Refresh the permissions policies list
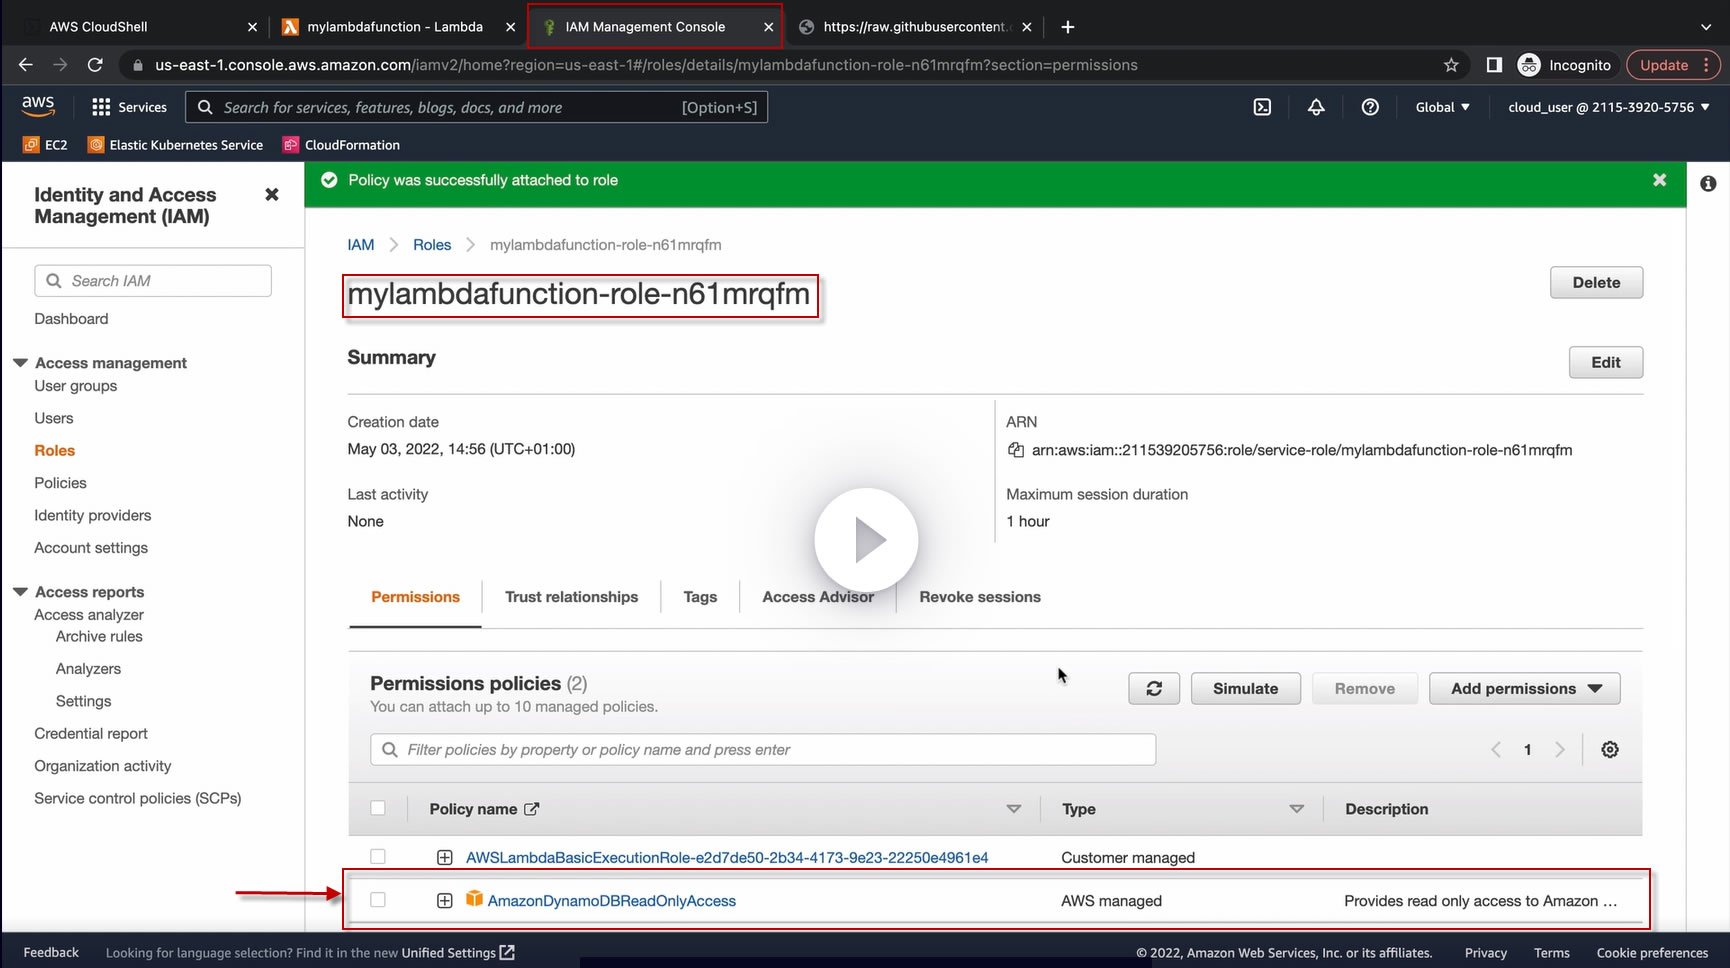Screen dimensions: 1730x968 click(1154, 688)
